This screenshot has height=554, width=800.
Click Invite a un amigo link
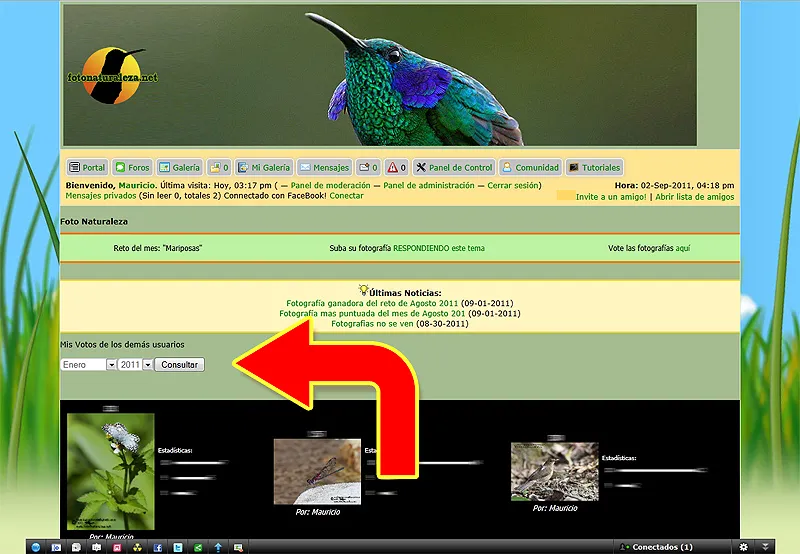(x=611, y=196)
